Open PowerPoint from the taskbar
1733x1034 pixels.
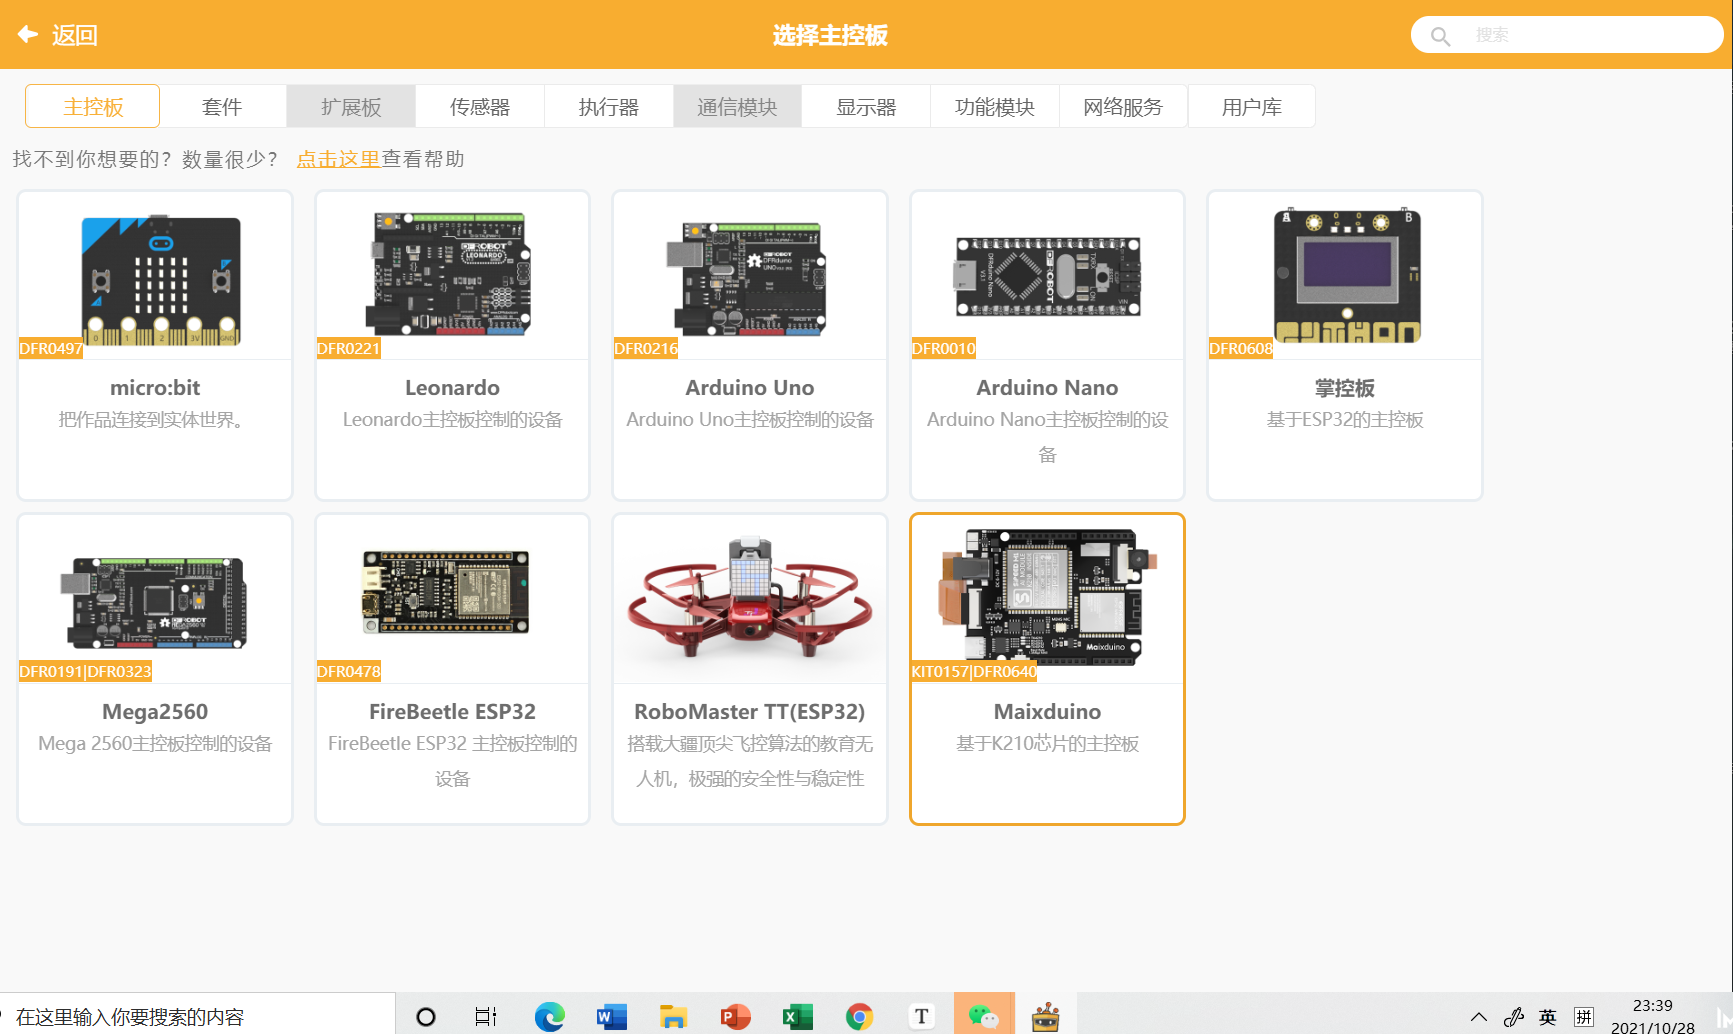(736, 1017)
